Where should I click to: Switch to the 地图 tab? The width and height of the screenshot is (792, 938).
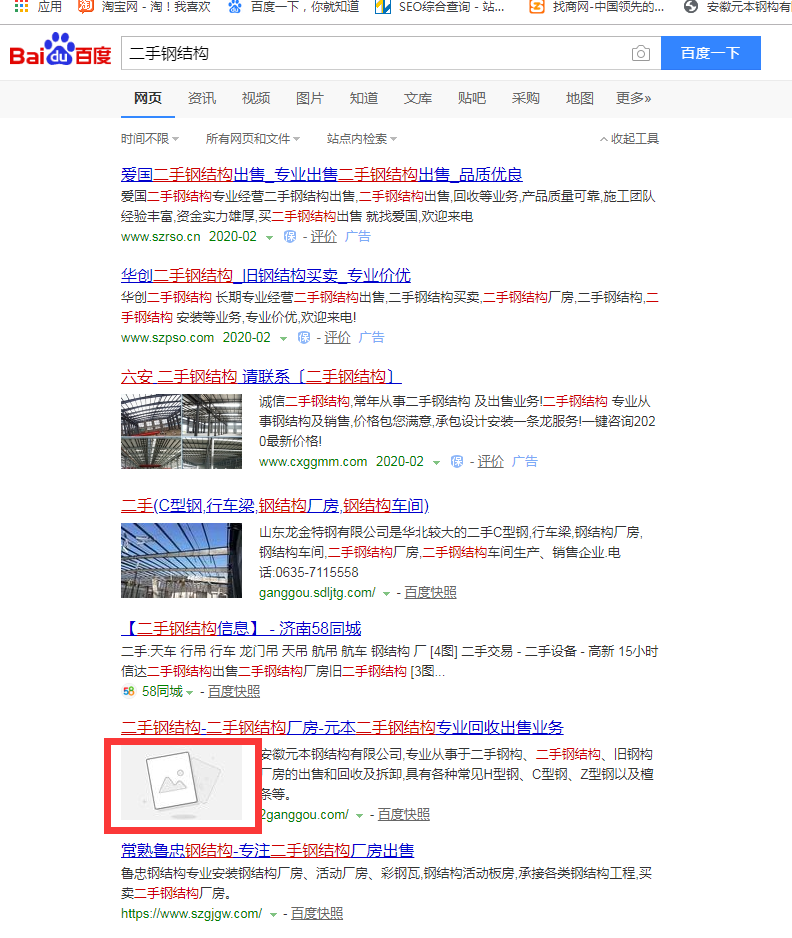[x=580, y=98]
